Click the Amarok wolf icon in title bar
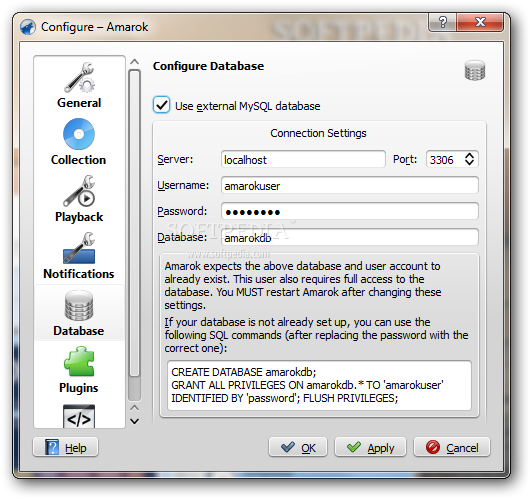The width and height of the screenshot is (531, 499). [28, 27]
